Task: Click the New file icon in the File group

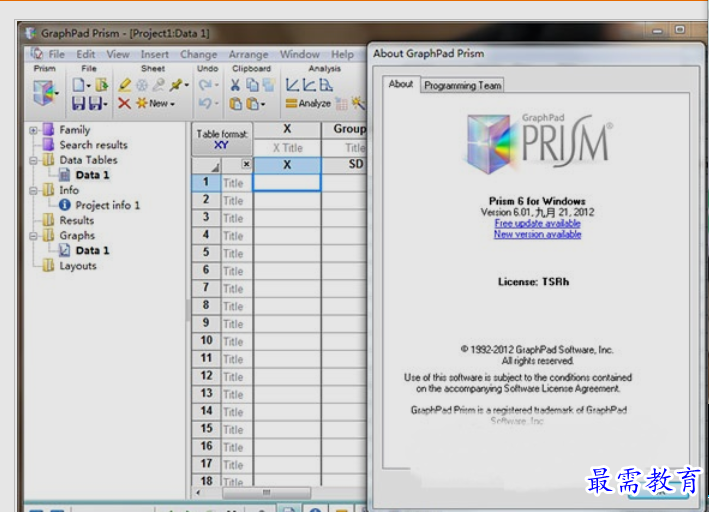Action: (78, 85)
